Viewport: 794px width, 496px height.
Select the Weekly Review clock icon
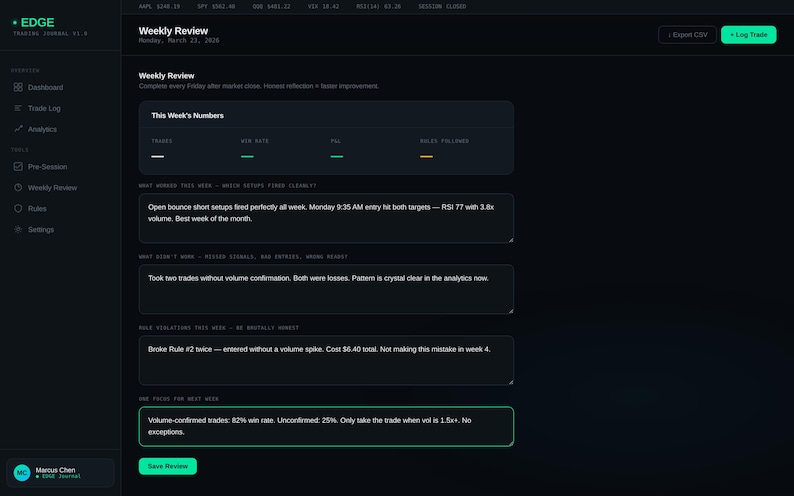tap(18, 187)
